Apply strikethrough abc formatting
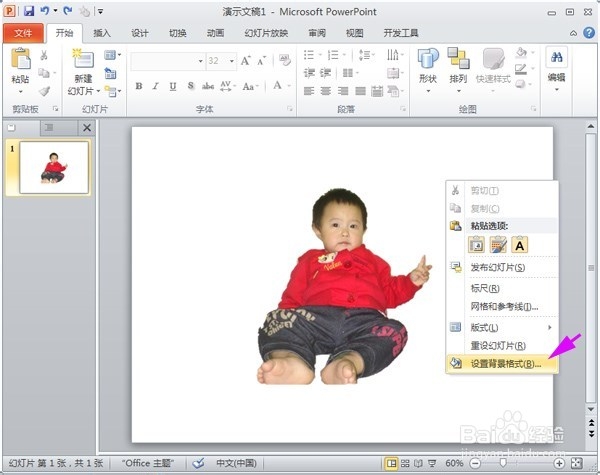600x475 pixels. click(x=208, y=86)
